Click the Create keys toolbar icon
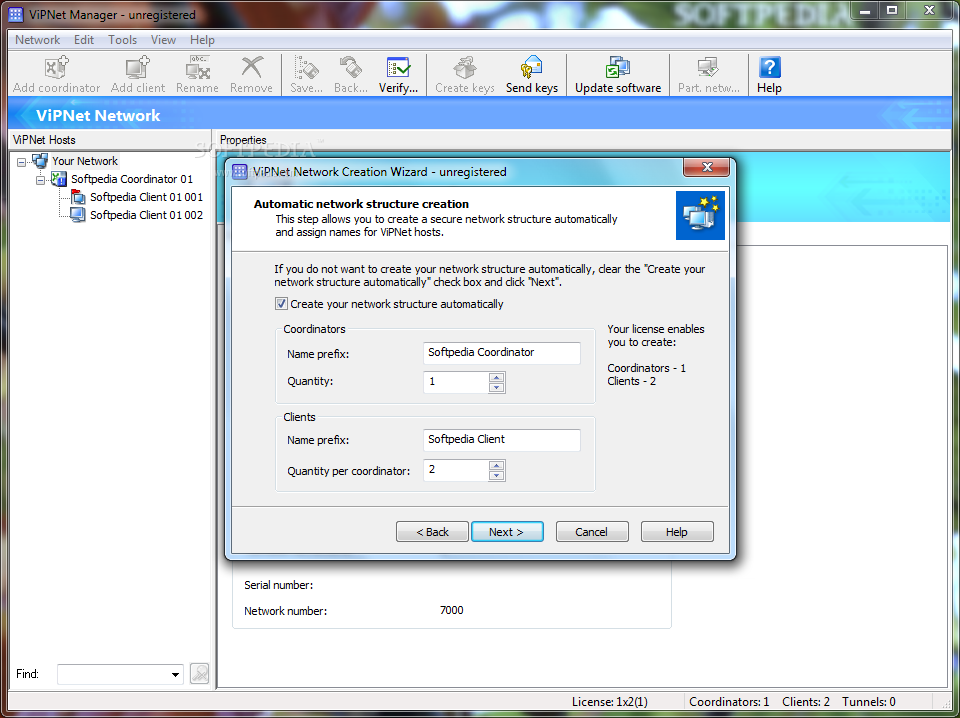Image resolution: width=960 pixels, height=718 pixels. coord(465,67)
